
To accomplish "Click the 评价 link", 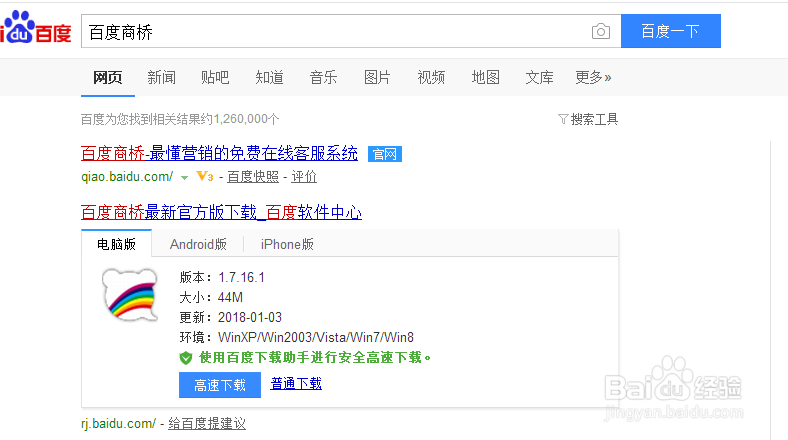I will coord(304,177).
